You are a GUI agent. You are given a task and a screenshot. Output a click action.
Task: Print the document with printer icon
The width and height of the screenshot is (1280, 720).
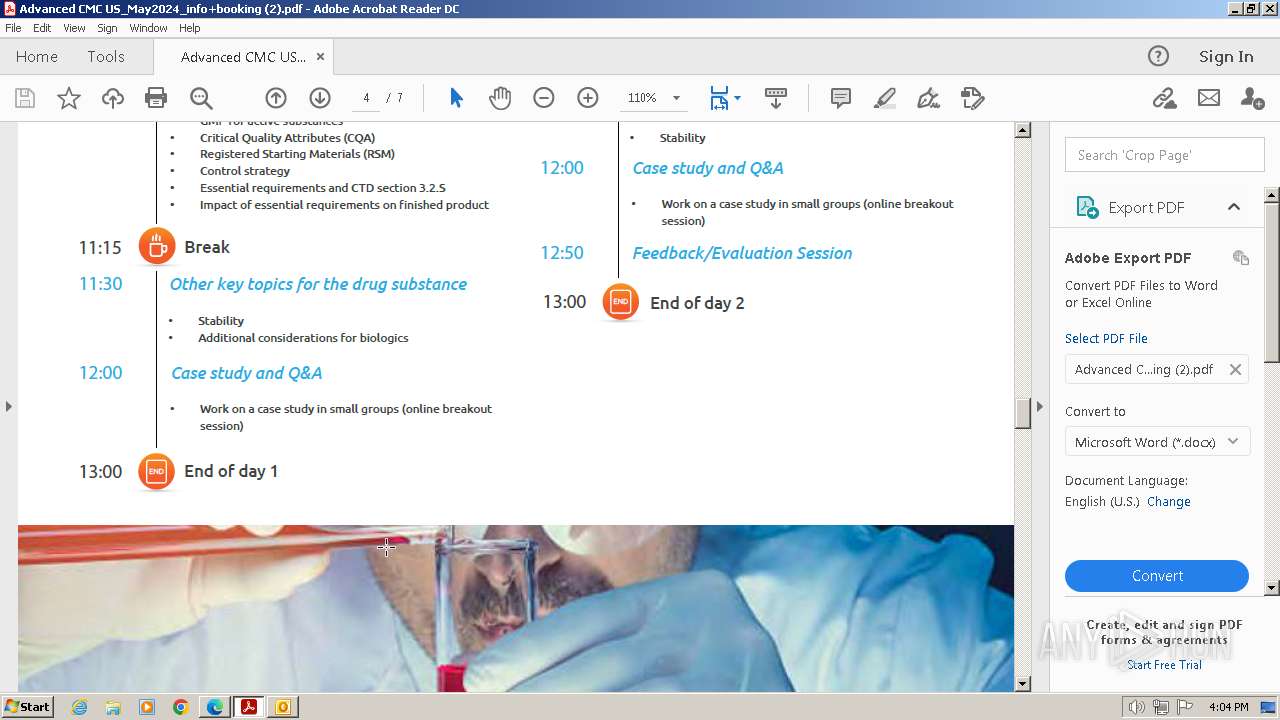[x=156, y=98]
